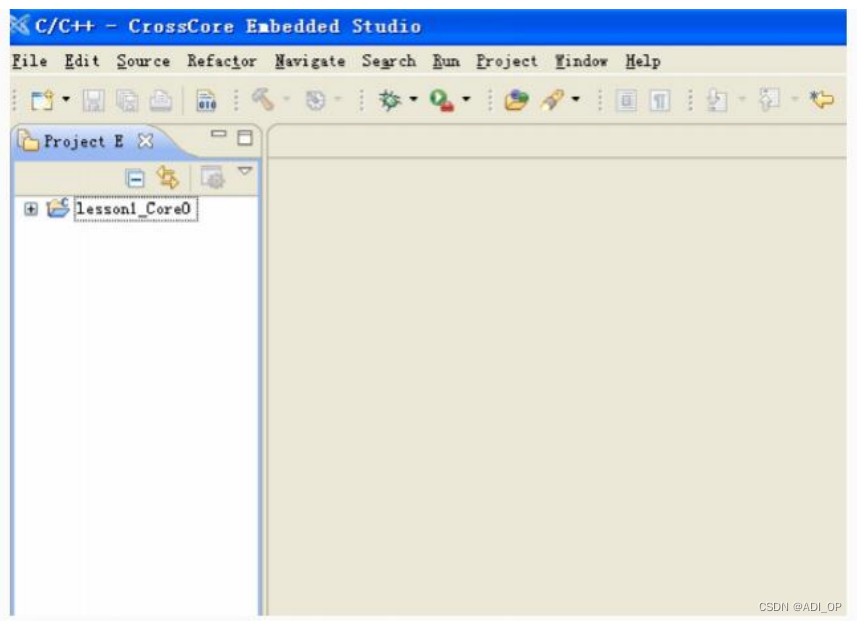857x622 pixels.
Task: Click the open folder toolbar icon
Action: coord(516,101)
